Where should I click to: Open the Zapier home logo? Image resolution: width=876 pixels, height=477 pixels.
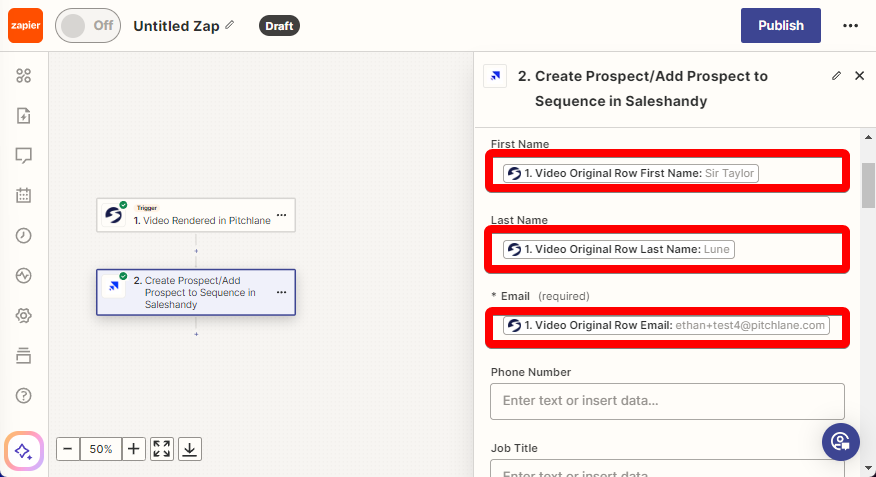tap(25, 26)
